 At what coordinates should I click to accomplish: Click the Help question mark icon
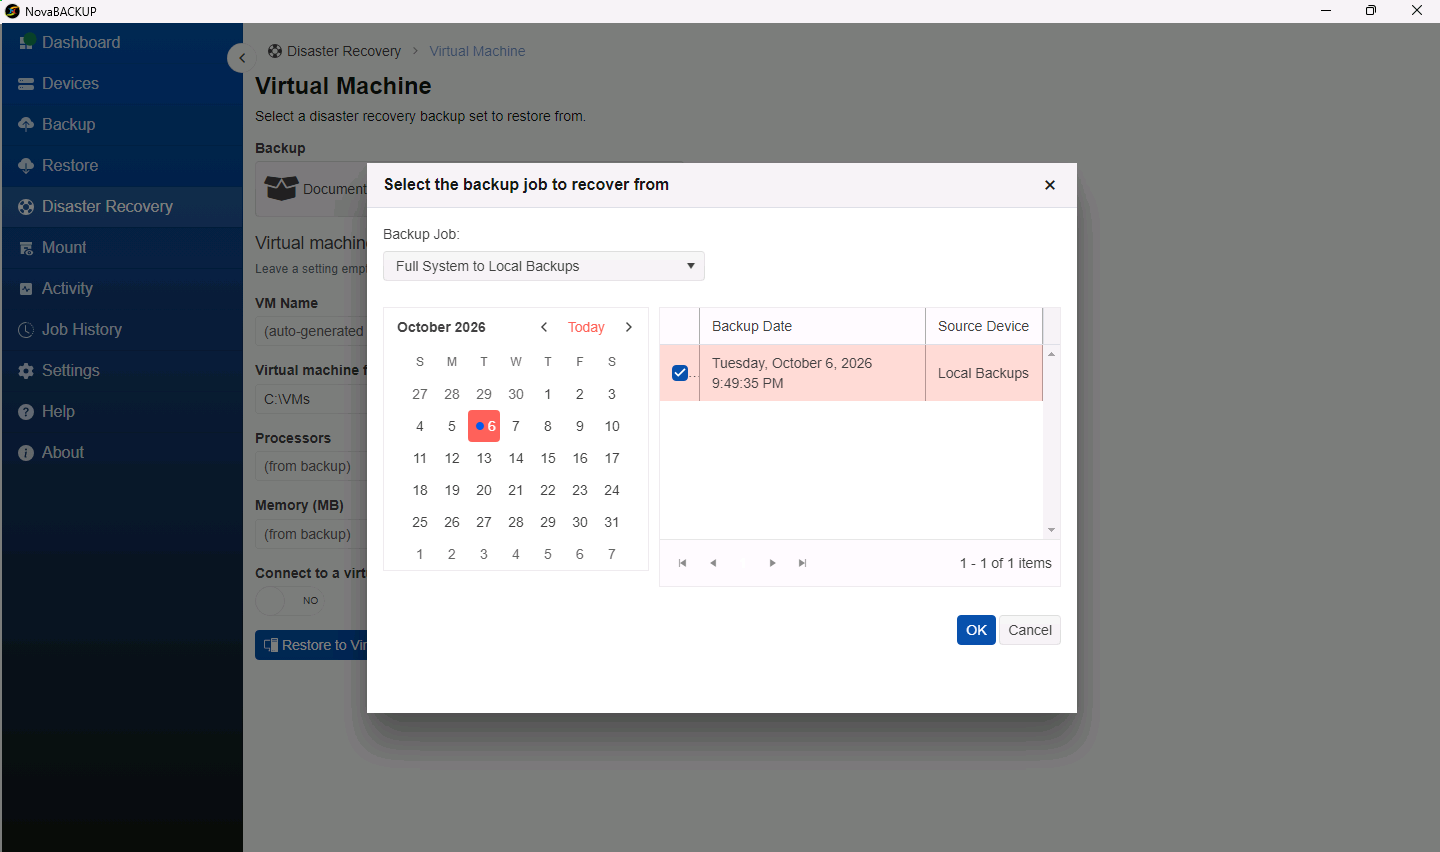tap(26, 412)
